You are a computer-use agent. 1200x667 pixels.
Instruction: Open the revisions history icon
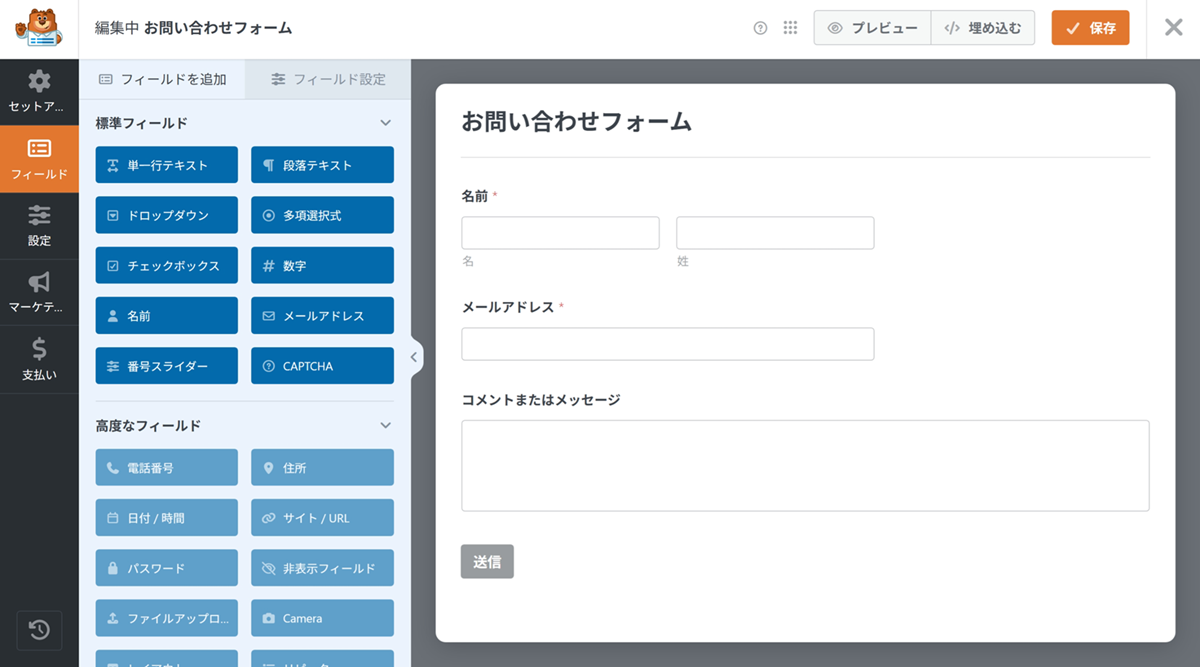[39, 630]
